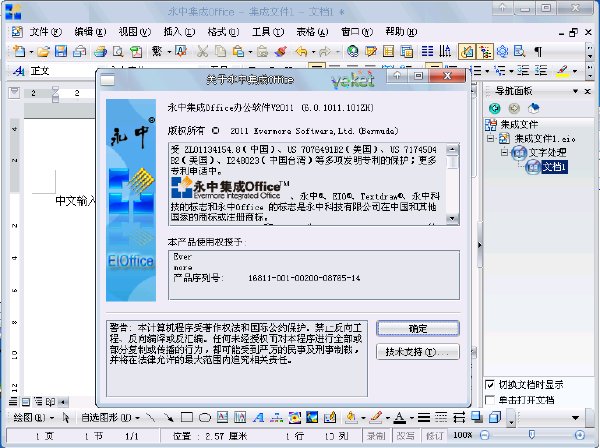This screenshot has width=600, height=448.
Task: Click the 3D effect cube icon in the drawing toolbar
Action: tap(495, 417)
